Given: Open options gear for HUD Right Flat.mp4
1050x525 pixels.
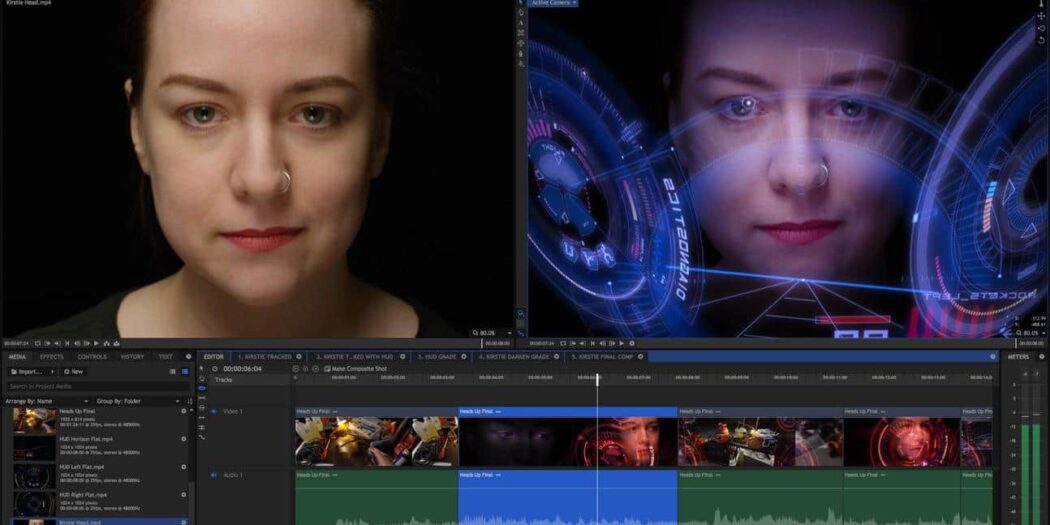Looking at the screenshot, I should [x=183, y=495].
